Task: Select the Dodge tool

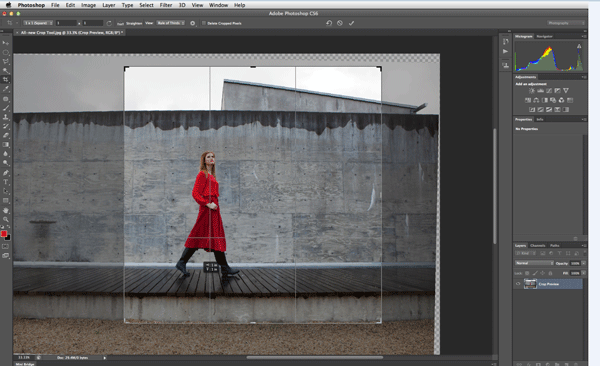Action: [5, 163]
